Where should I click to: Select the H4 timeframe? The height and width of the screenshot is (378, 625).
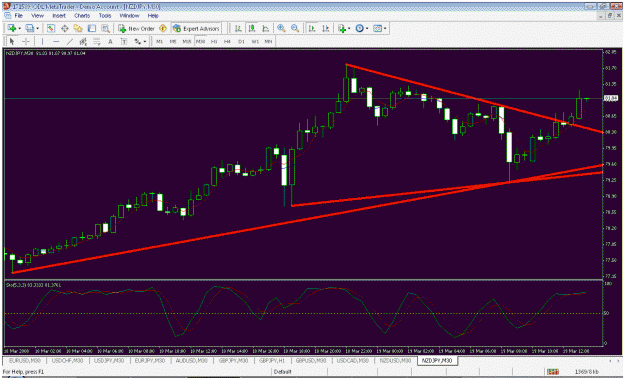pos(227,41)
